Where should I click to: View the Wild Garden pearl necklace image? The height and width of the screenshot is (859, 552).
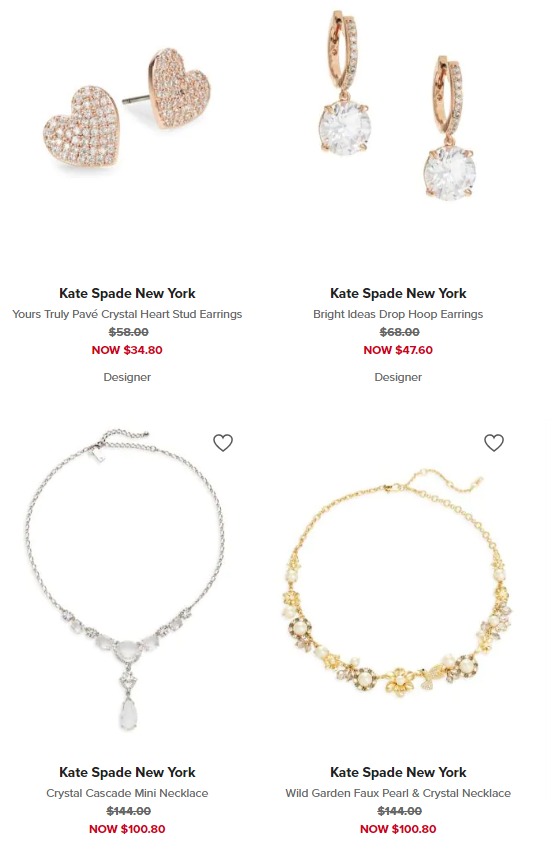398,586
